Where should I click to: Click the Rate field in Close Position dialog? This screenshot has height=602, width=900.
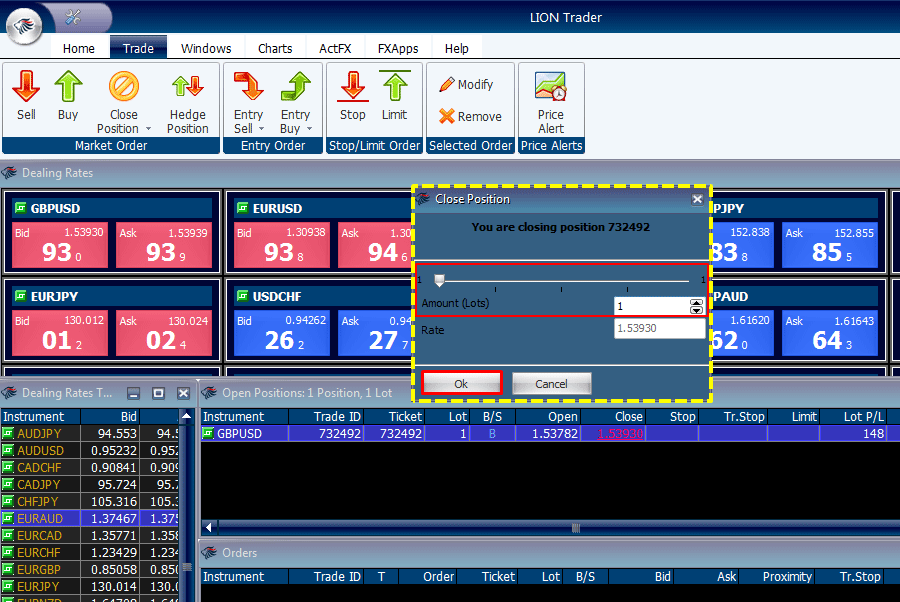pyautogui.click(x=659, y=328)
